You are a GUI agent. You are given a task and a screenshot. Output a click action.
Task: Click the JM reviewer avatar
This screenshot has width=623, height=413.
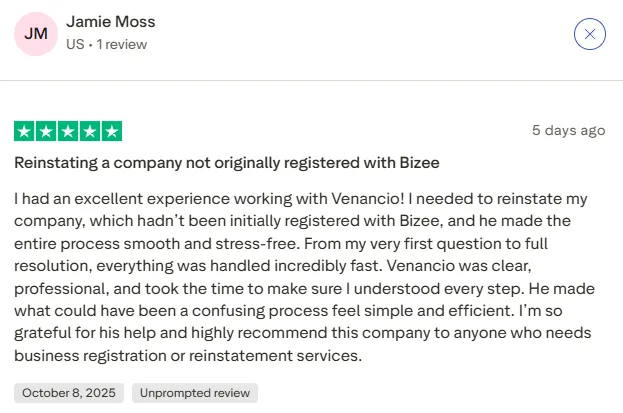pos(35,34)
